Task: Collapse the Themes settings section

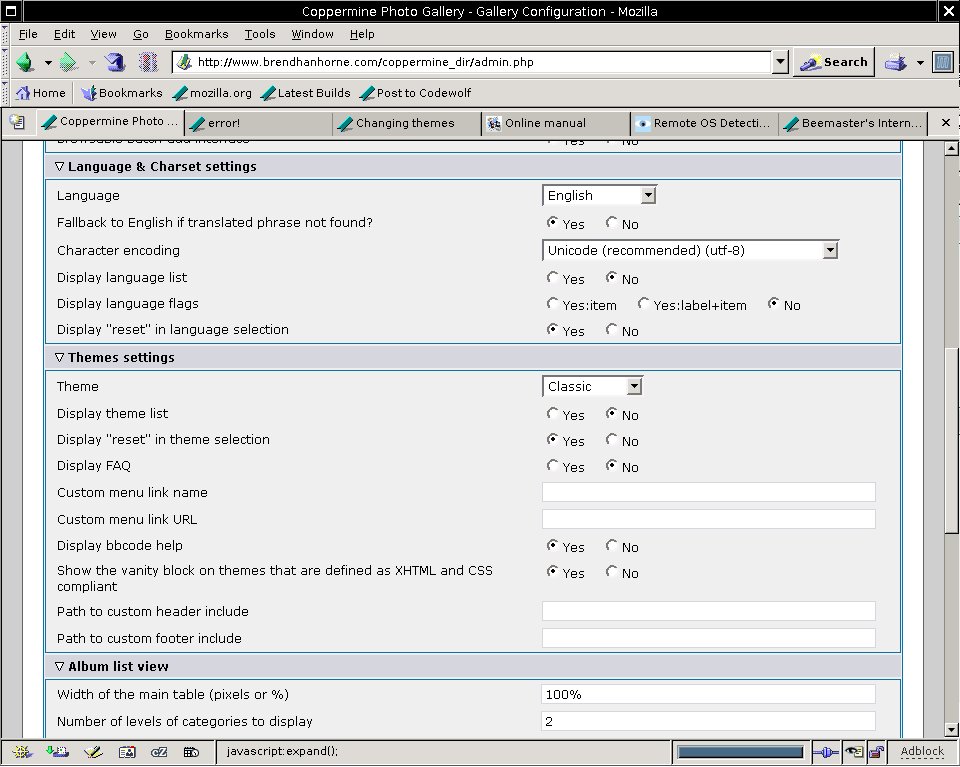Action: coord(59,357)
